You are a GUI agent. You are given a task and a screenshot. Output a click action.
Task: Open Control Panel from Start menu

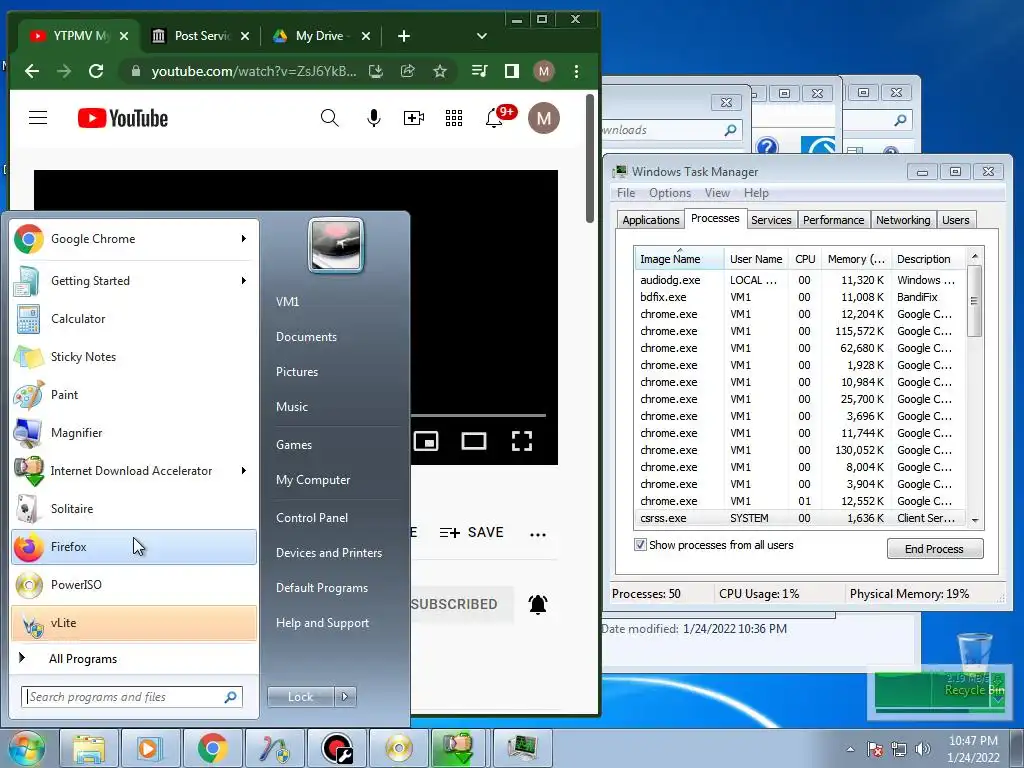(312, 518)
